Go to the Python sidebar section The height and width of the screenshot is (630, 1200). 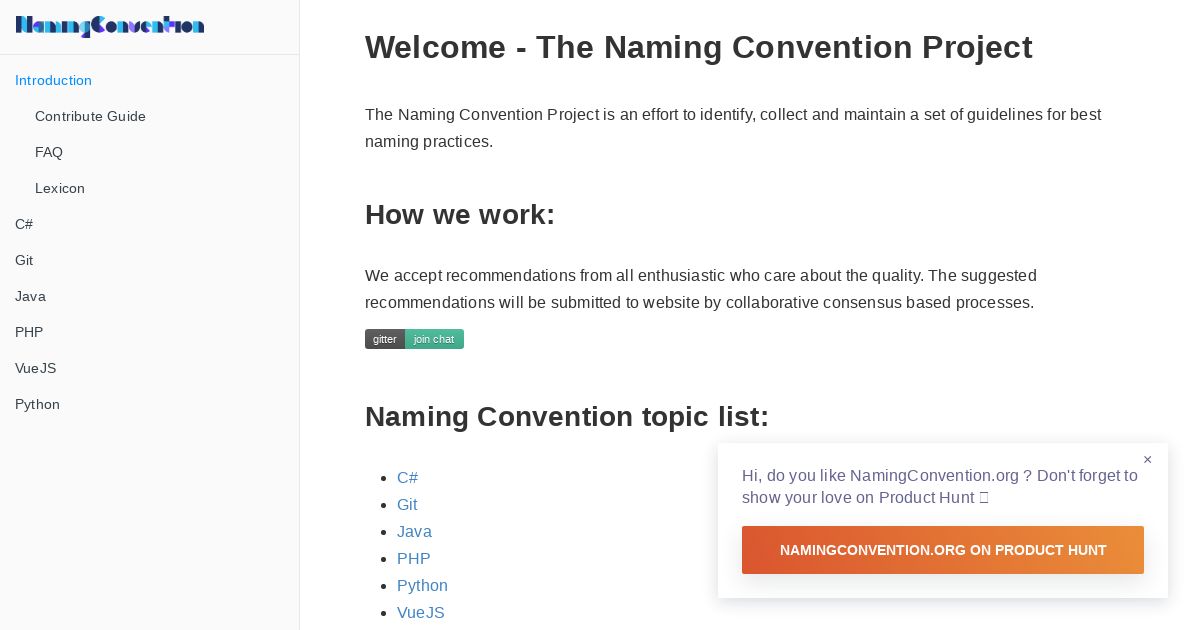(x=37, y=404)
